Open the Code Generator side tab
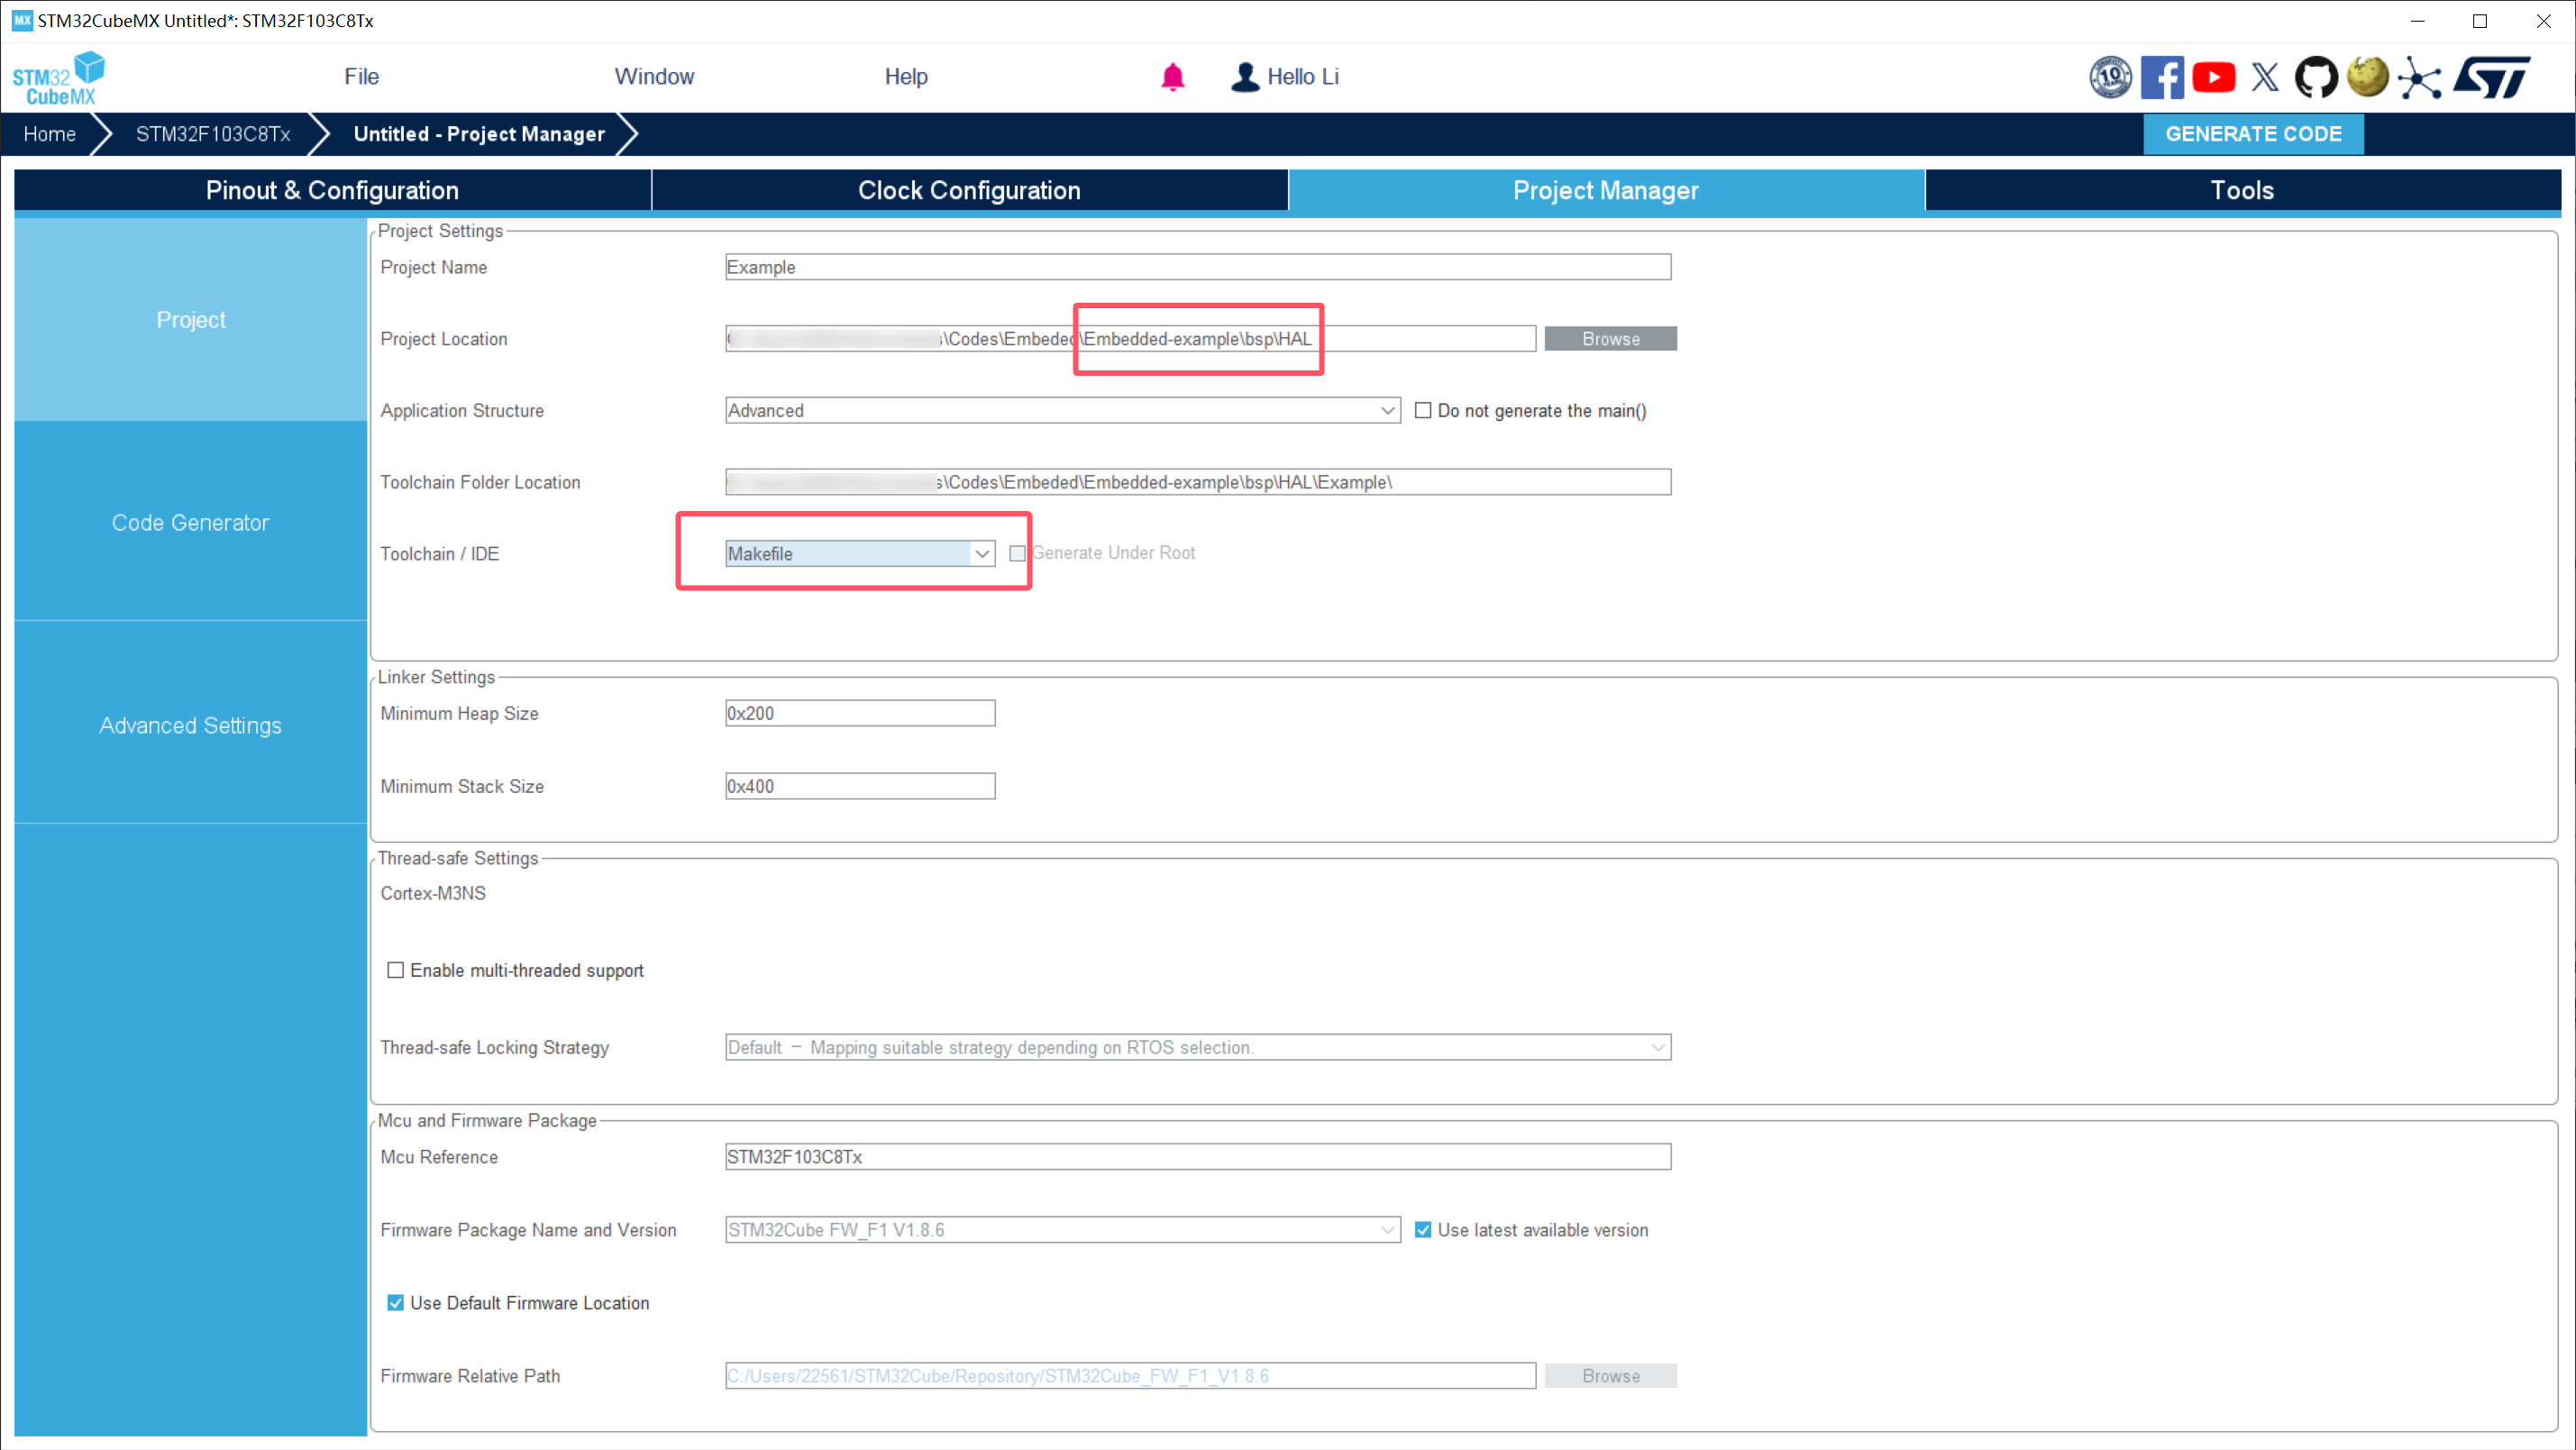Image resolution: width=2576 pixels, height=1450 pixels. click(x=190, y=522)
